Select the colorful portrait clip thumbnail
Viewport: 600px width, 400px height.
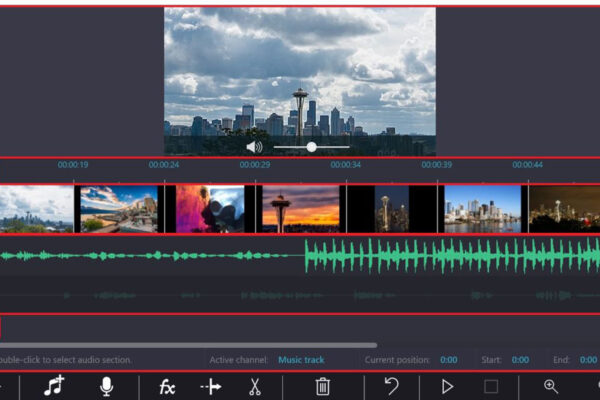pos(210,209)
